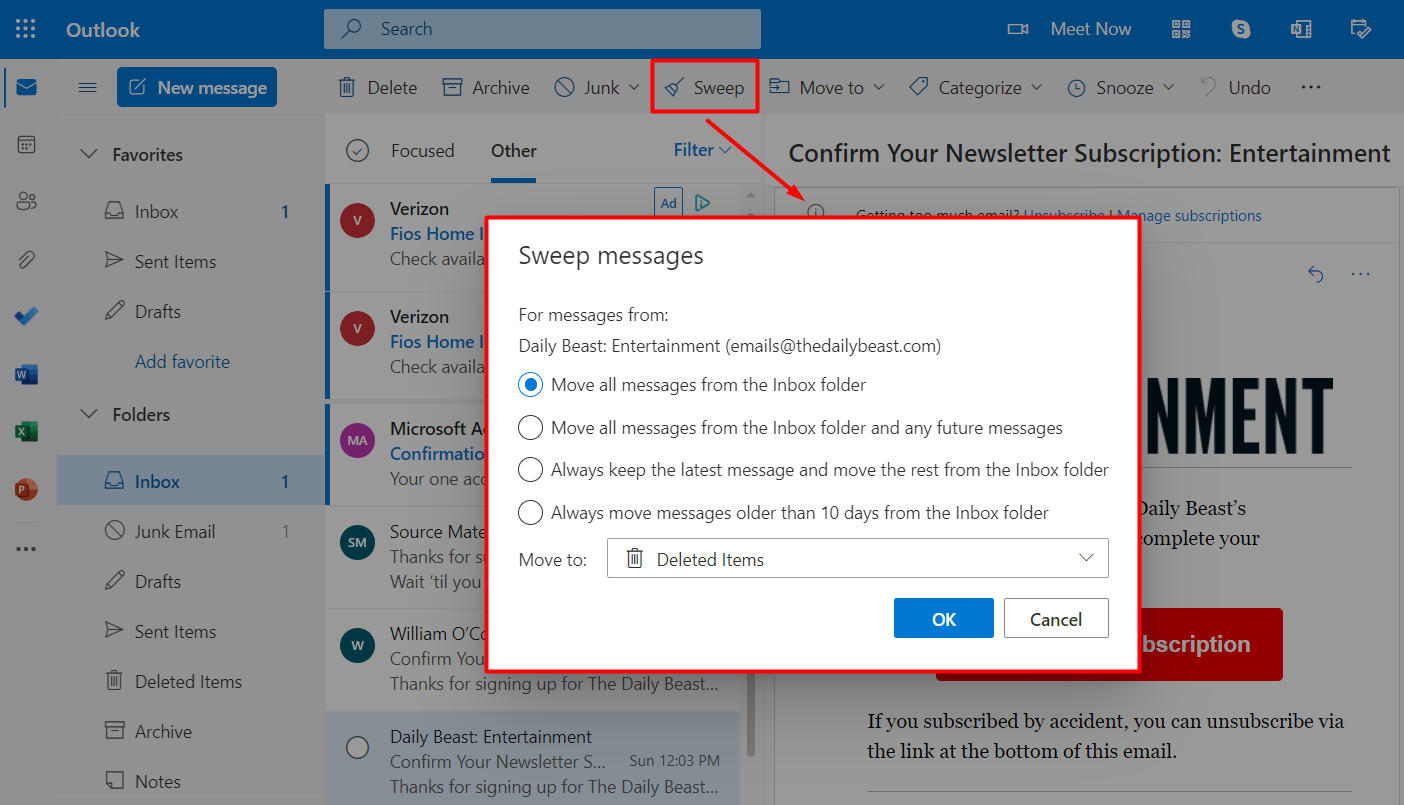Open Mail from the left app rail
The height and width of the screenshot is (805, 1404).
(27, 88)
